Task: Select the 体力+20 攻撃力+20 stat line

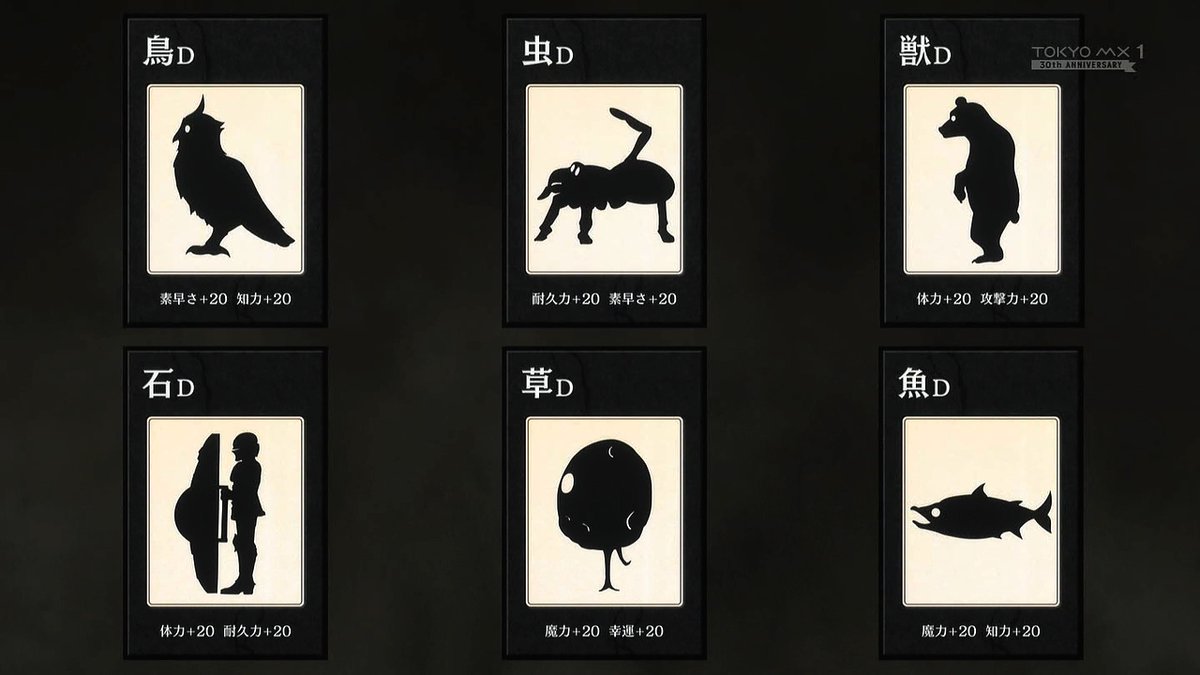Action: [x=982, y=299]
